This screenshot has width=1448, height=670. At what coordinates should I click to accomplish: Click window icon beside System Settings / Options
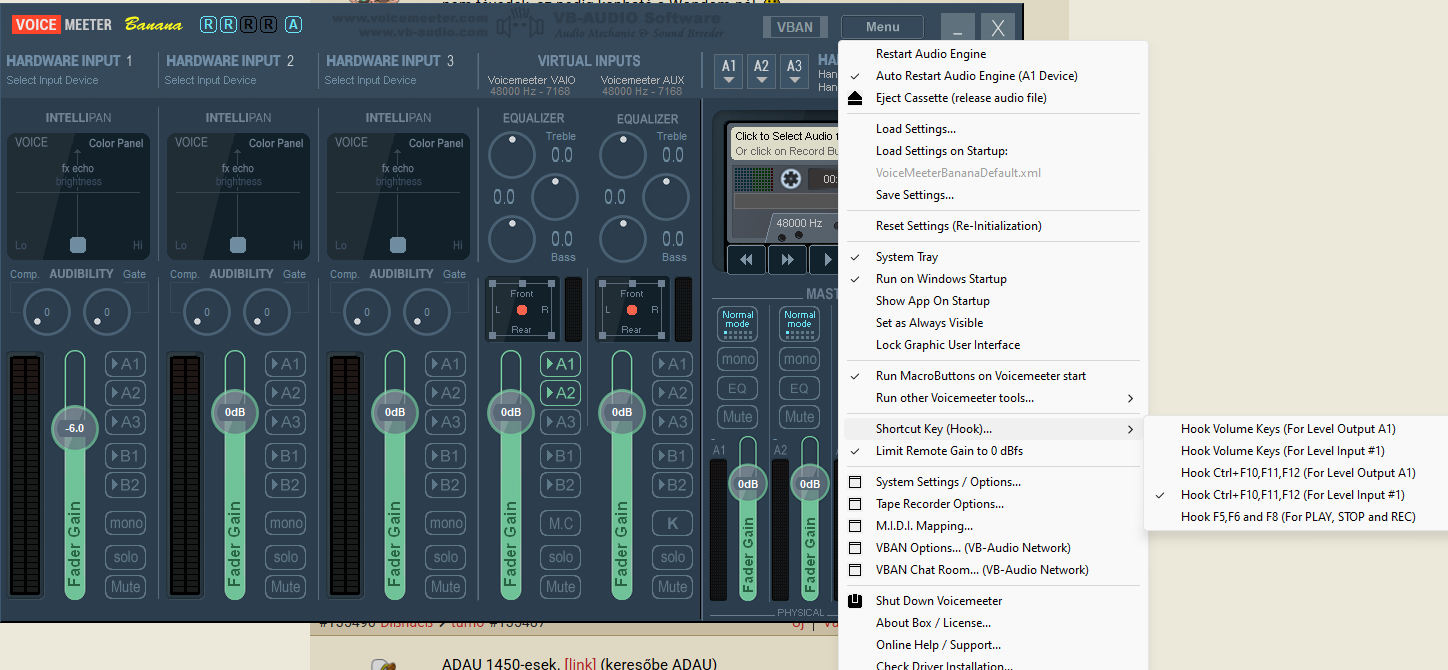coord(855,482)
